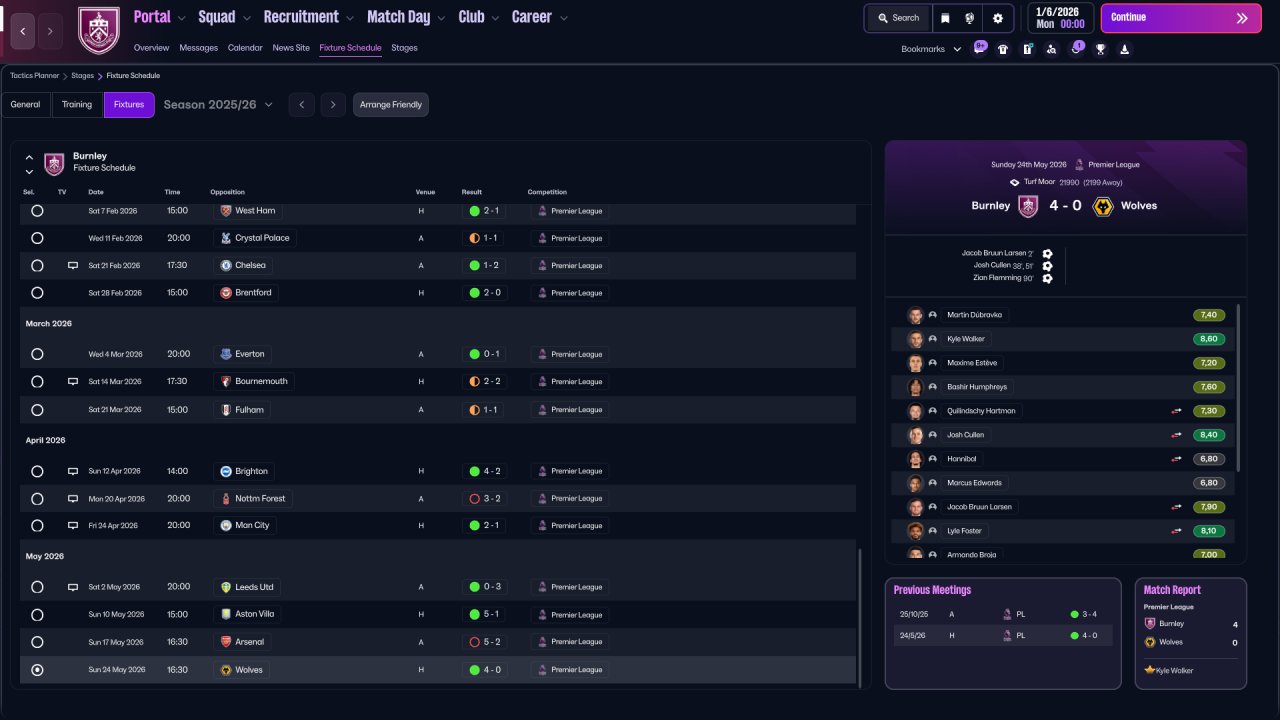
Task: Open the training cone shortcut icon
Action: coord(1124,49)
